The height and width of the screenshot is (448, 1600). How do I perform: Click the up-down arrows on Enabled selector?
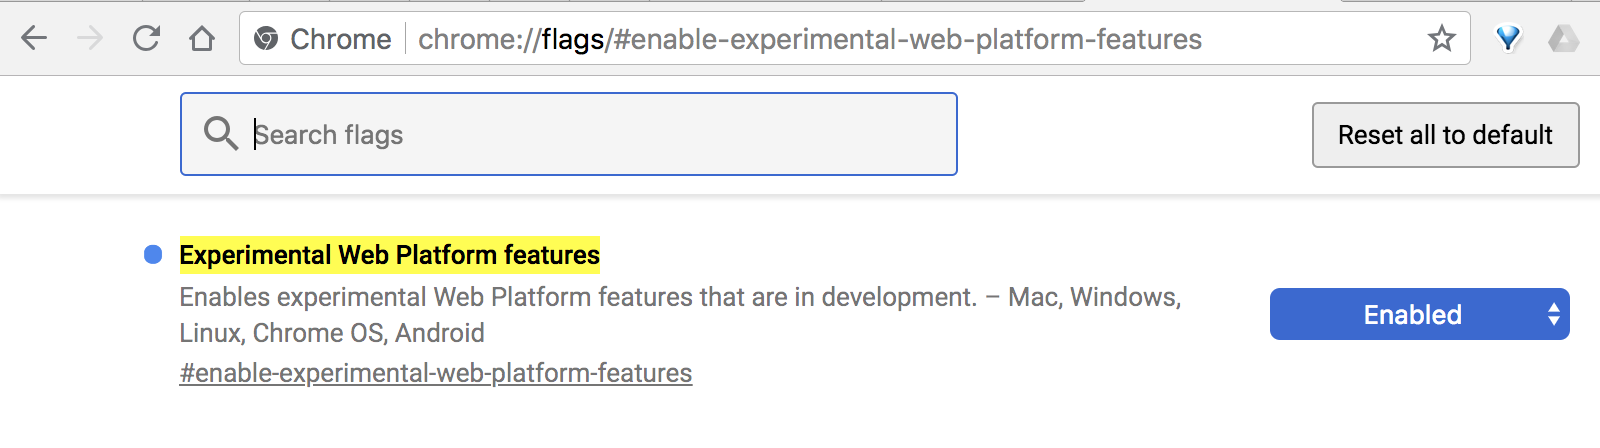click(1553, 315)
